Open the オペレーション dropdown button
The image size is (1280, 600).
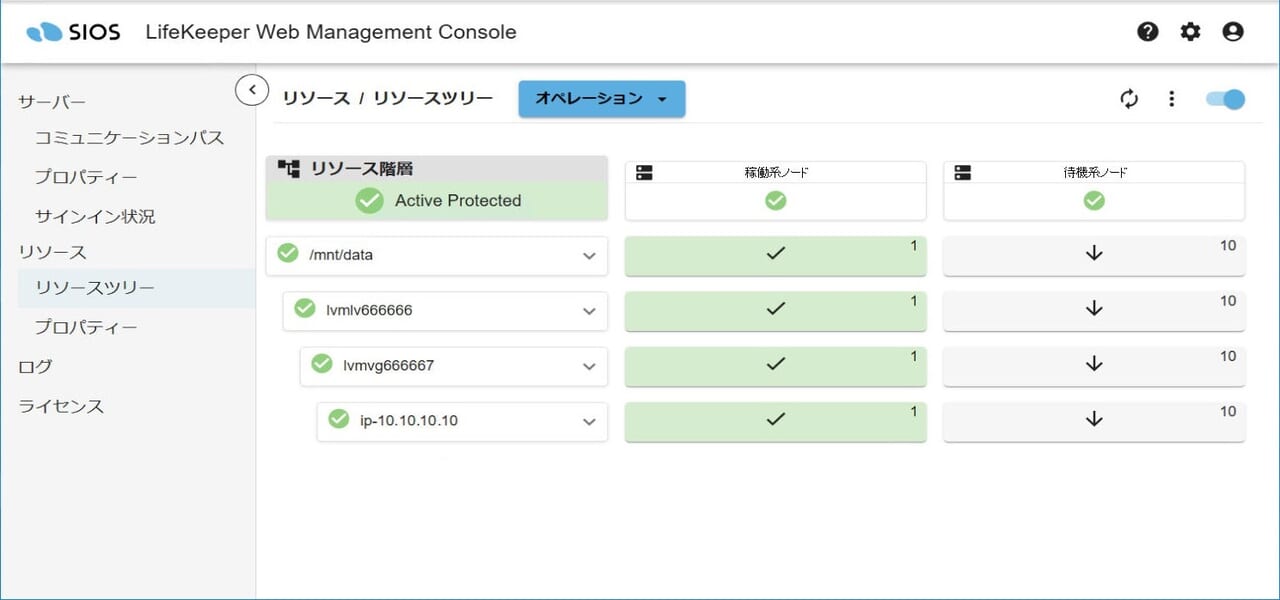tap(602, 99)
